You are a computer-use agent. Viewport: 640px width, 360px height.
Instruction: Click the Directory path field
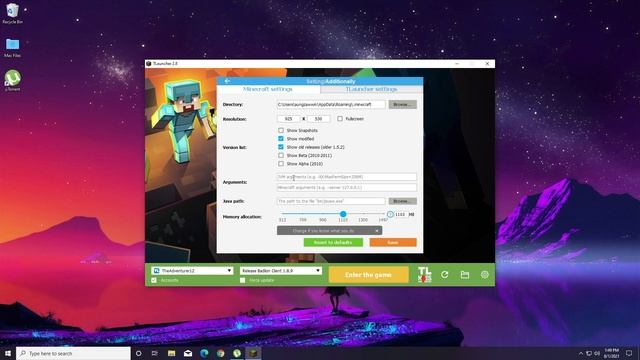point(331,104)
